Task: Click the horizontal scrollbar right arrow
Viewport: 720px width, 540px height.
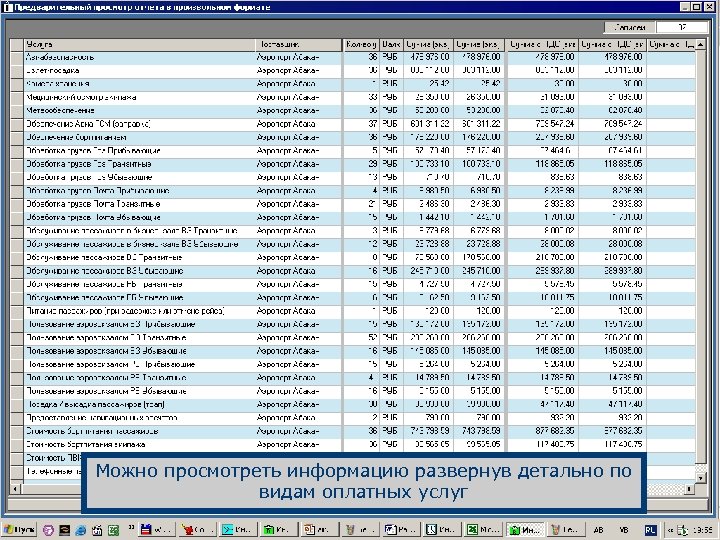Action: click(x=690, y=489)
